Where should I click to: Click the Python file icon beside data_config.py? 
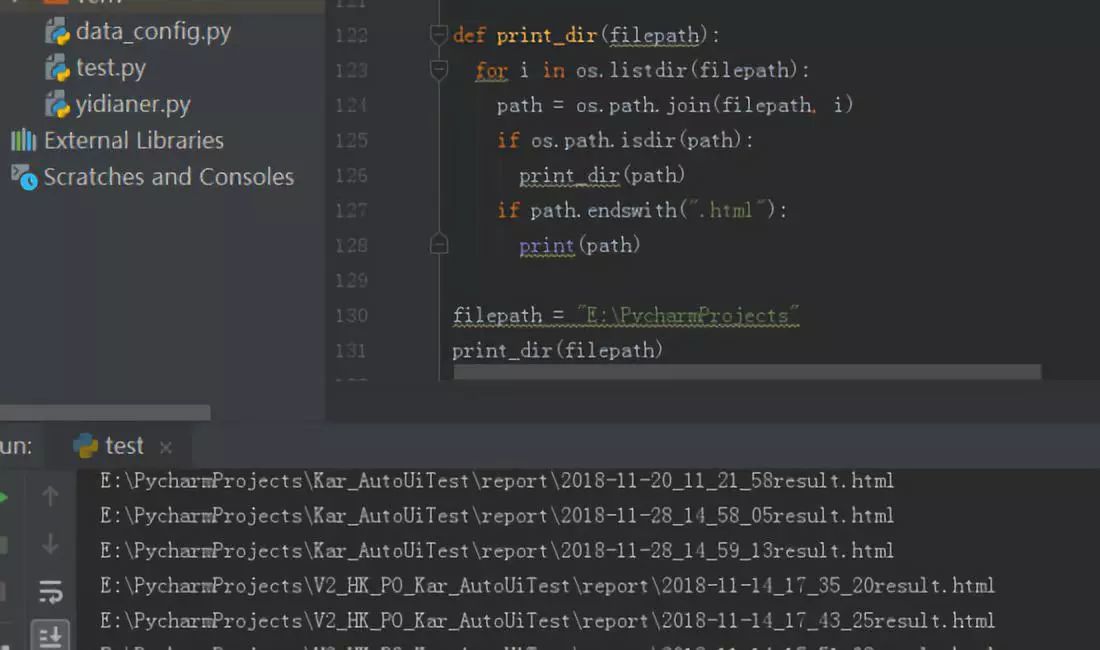pos(58,32)
